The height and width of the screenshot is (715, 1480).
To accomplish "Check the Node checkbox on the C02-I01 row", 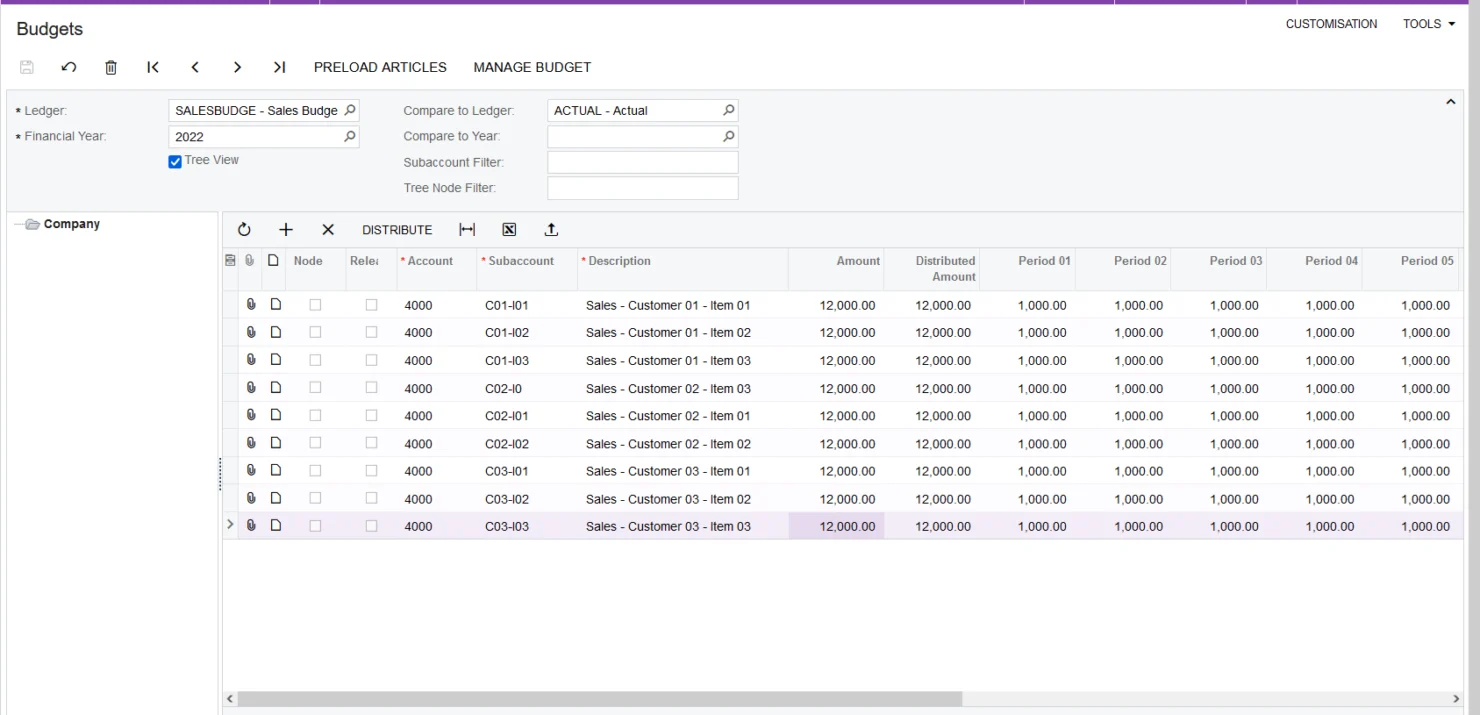I will 314,415.
